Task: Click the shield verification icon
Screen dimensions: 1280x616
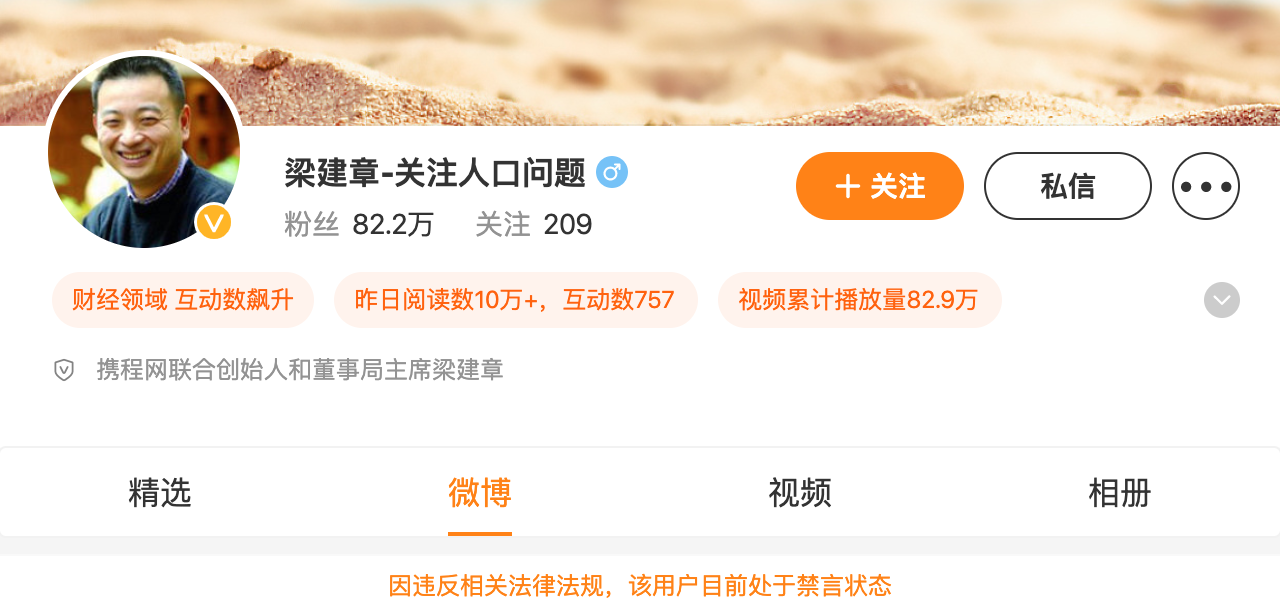Action: (64, 370)
